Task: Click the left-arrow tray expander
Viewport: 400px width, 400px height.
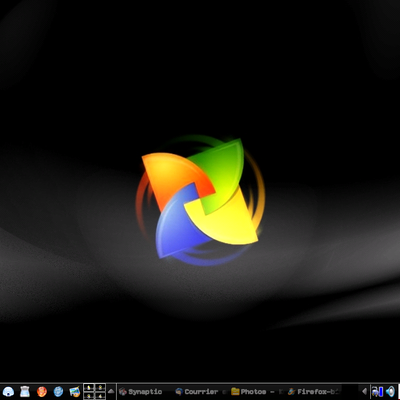Action: (364, 391)
